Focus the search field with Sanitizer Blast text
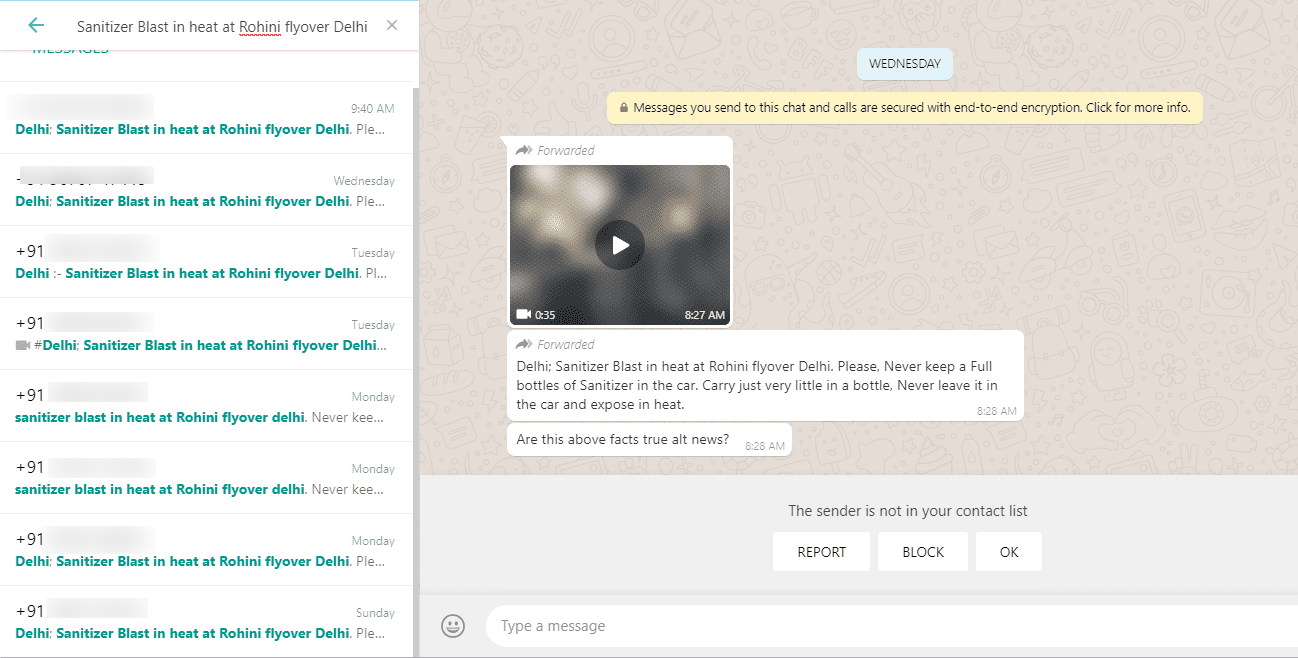This screenshot has height=658, width=1298. 222,27
